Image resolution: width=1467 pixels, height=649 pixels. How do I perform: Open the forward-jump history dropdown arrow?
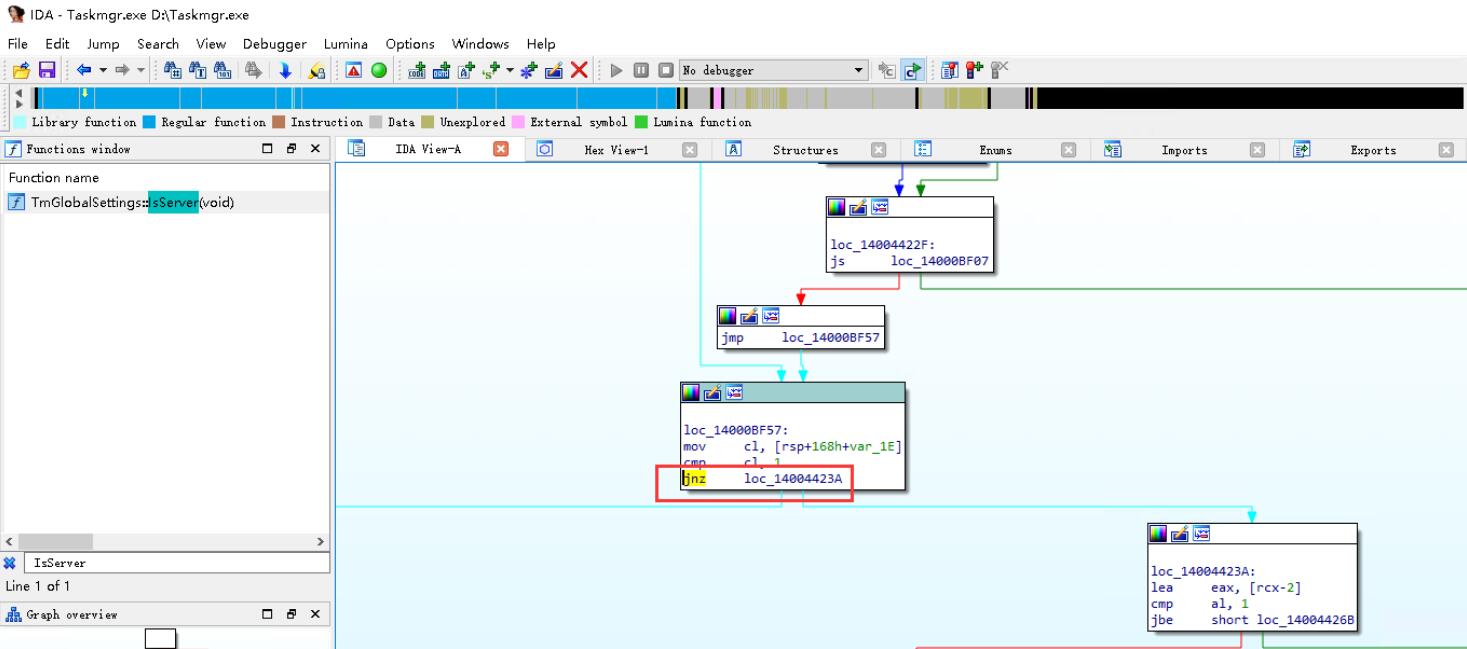click(142, 70)
